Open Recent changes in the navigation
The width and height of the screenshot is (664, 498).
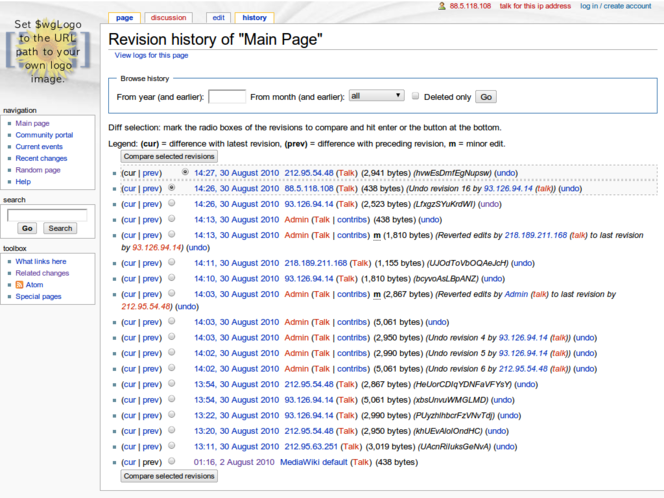coord(41,158)
